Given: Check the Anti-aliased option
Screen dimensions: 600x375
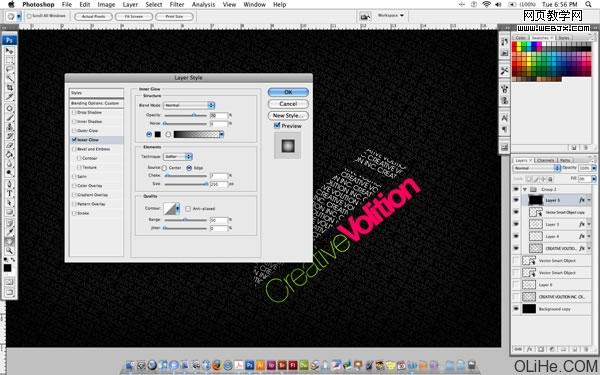Looking at the screenshot, I should pyautogui.click(x=188, y=209).
